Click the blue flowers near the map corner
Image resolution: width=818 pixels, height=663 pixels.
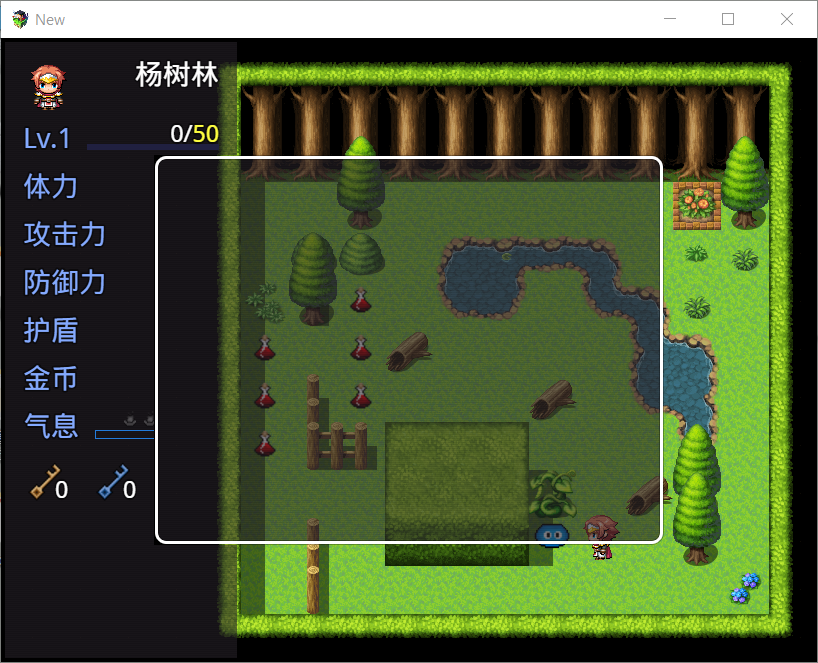[x=745, y=587]
